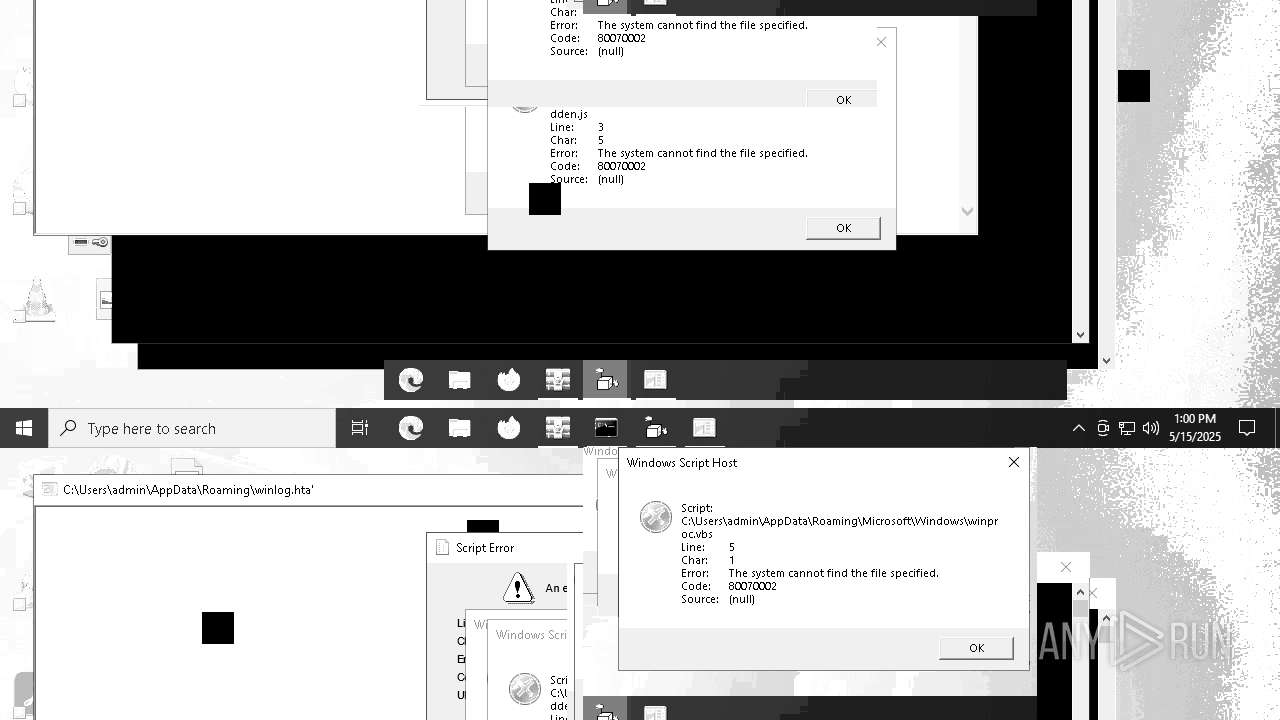Open the last pinned app on the main taskbar
Viewport: 1280px width, 720px height.
click(704, 428)
